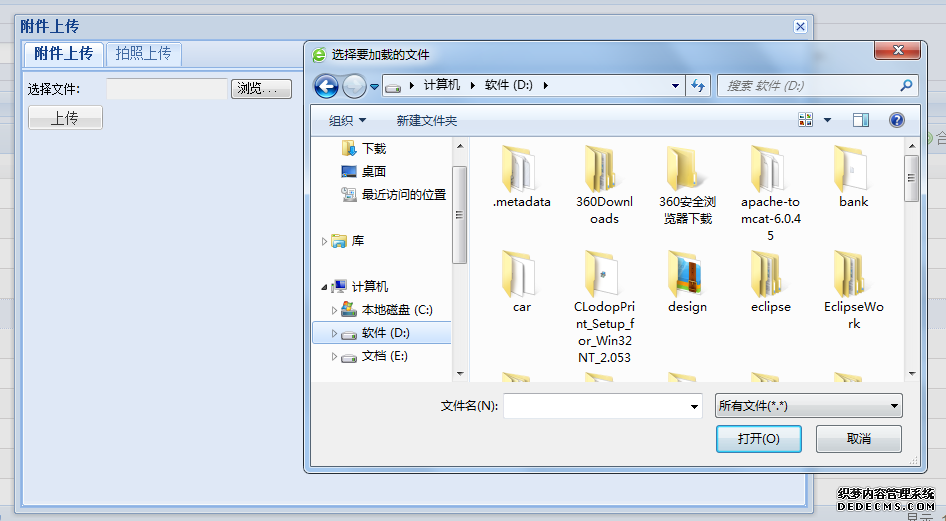
Task: Collapse the 计算机 tree node arrow
Action: [x=324, y=287]
